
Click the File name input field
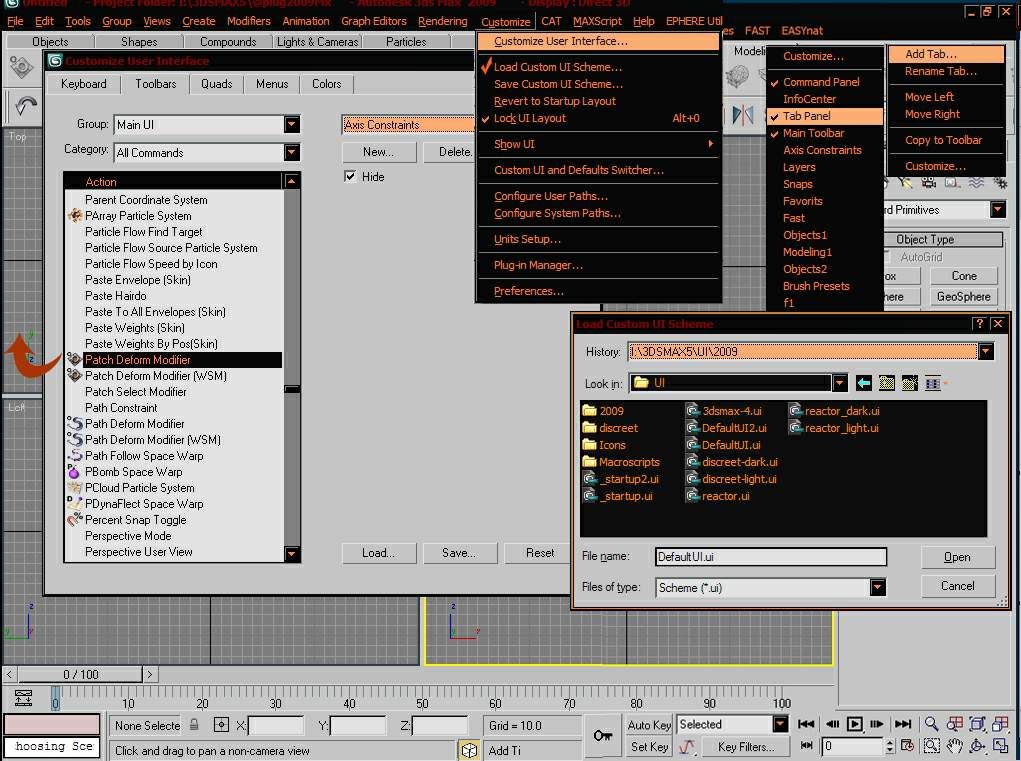[x=770, y=557]
